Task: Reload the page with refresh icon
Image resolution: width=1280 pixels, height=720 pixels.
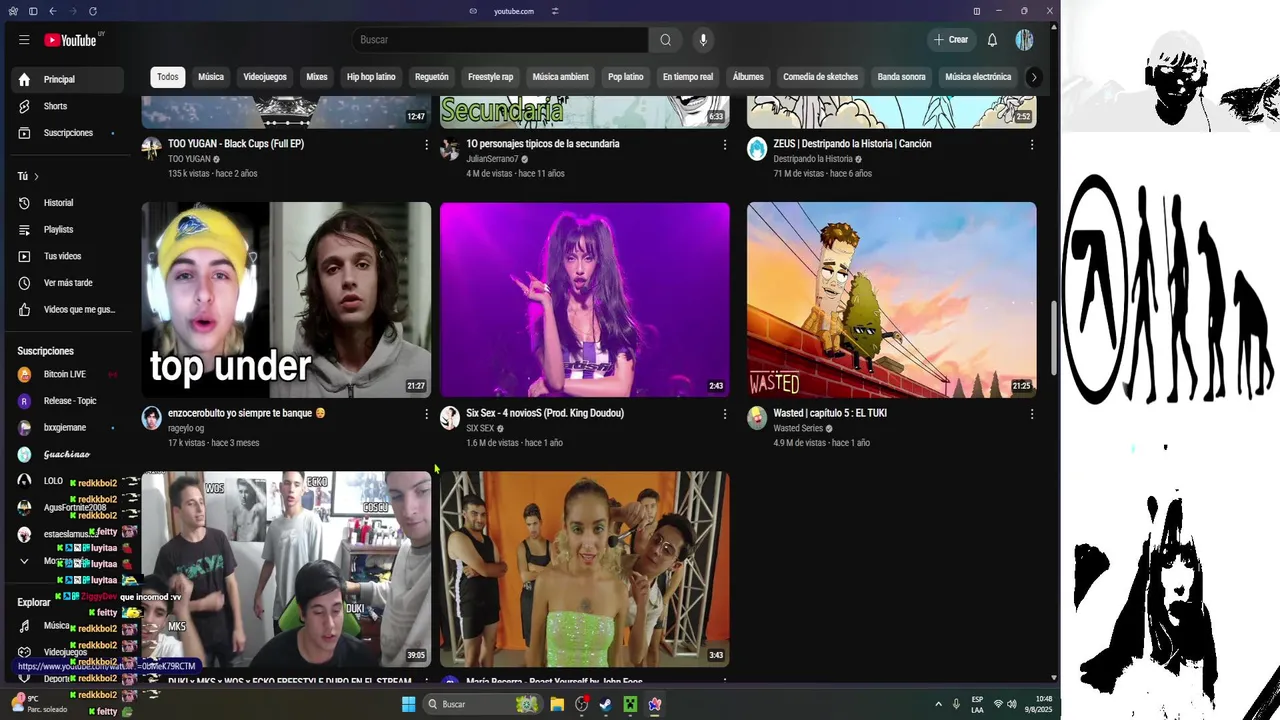Action: pos(93,11)
